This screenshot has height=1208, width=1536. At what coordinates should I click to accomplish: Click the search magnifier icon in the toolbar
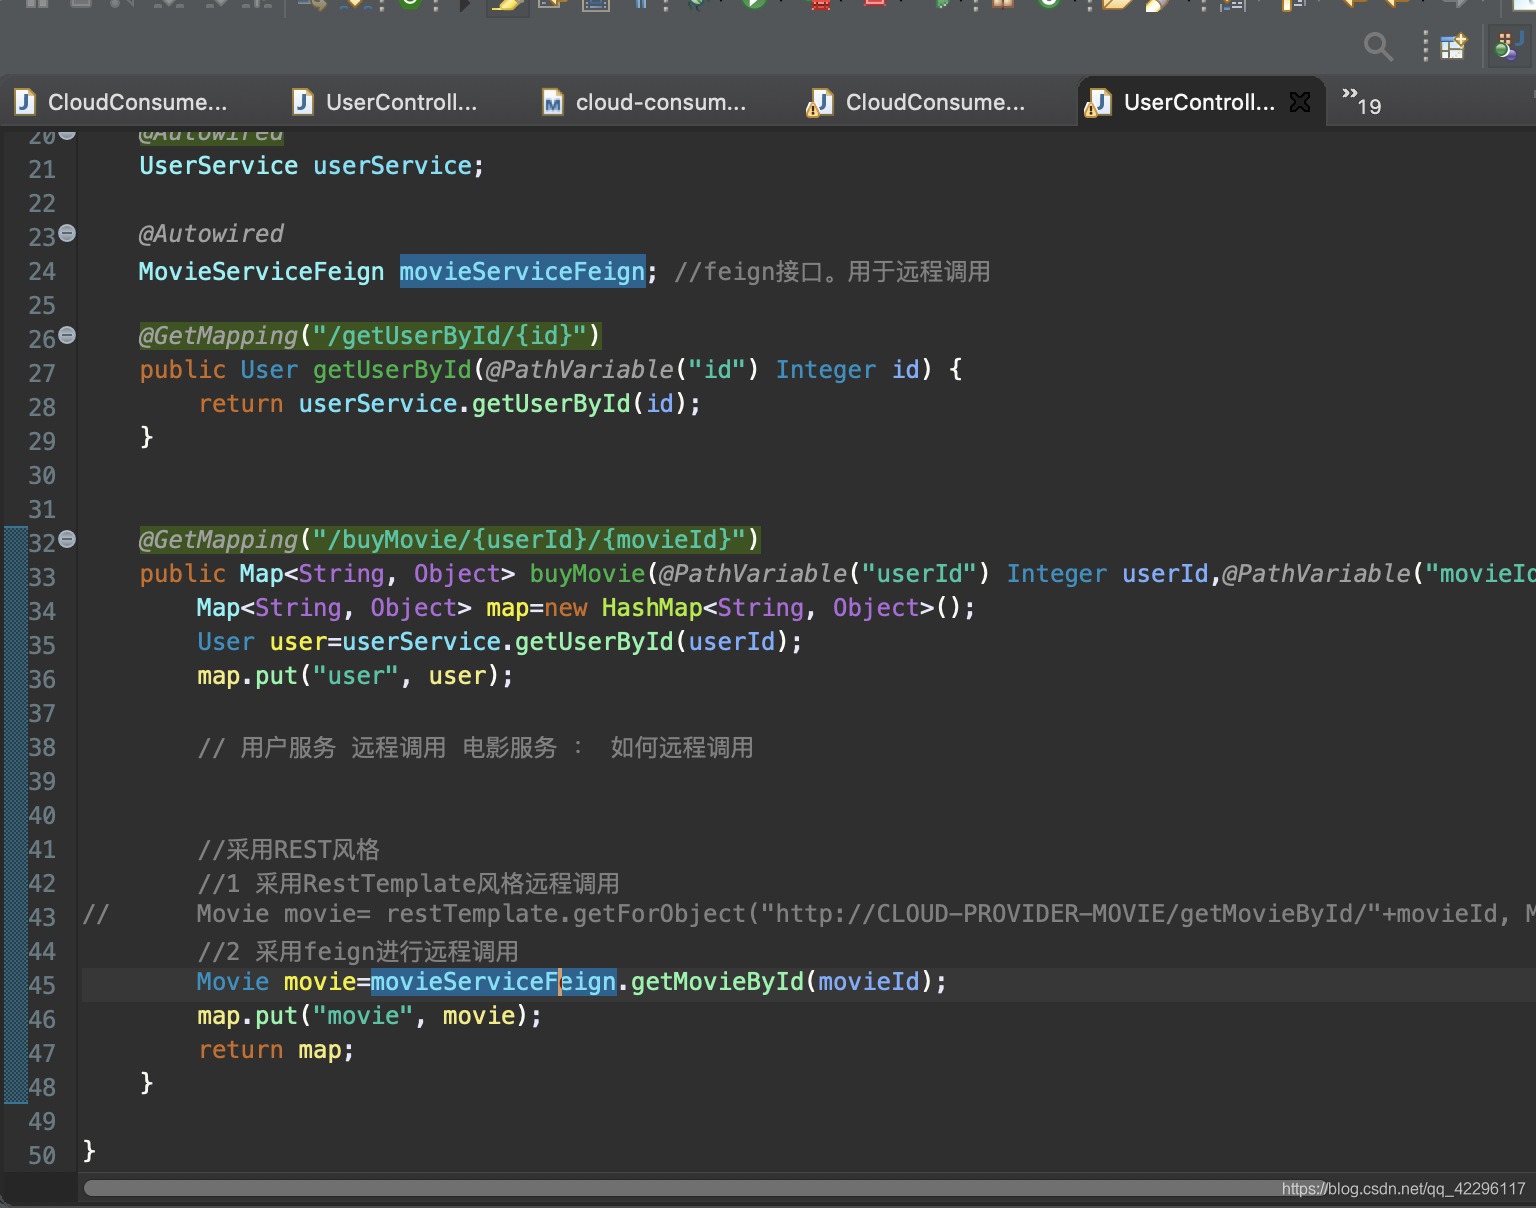(1378, 46)
